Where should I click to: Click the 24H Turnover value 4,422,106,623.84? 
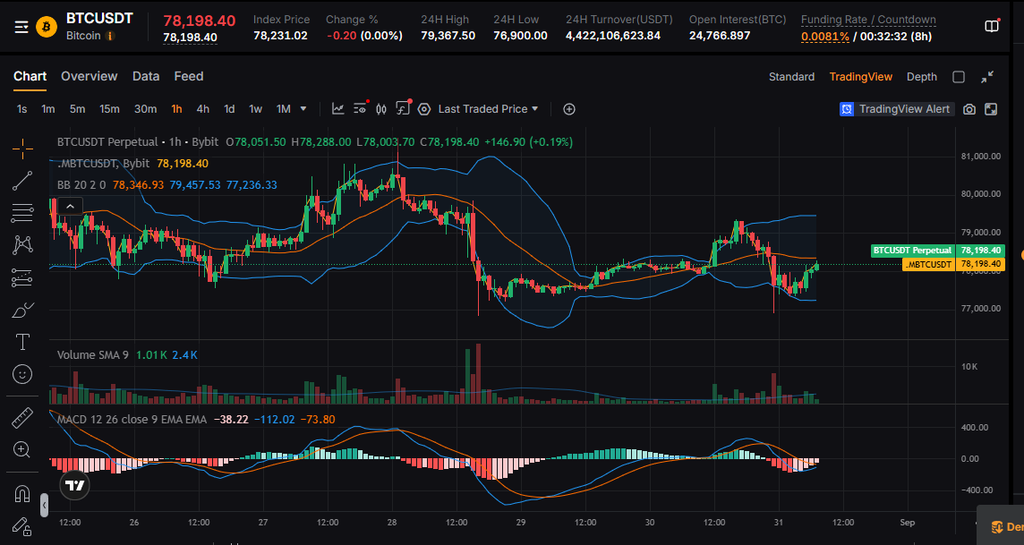(613, 36)
